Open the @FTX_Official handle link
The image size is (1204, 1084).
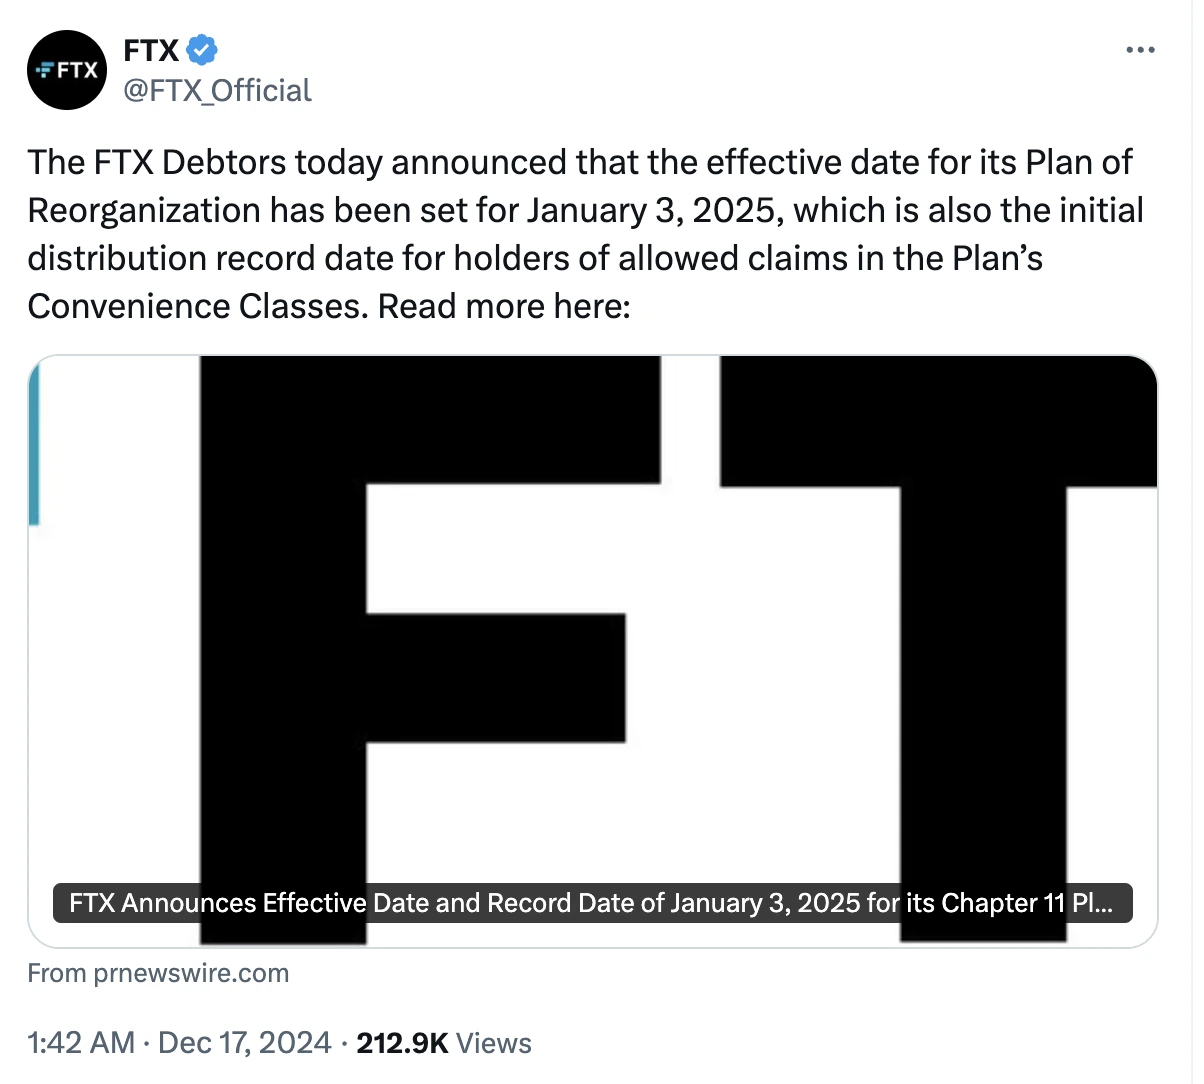click(x=217, y=91)
